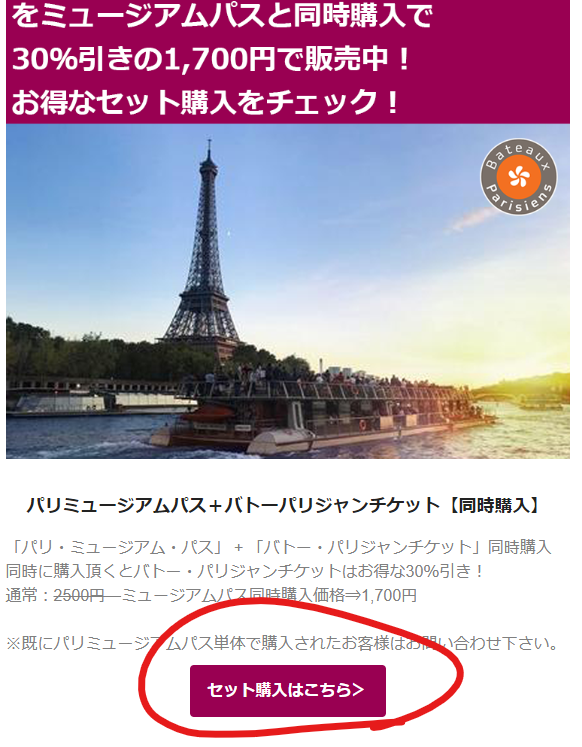This screenshot has width=582, height=747.
Task: Click the struck-through 2500円 regular price
Action: 79,595
